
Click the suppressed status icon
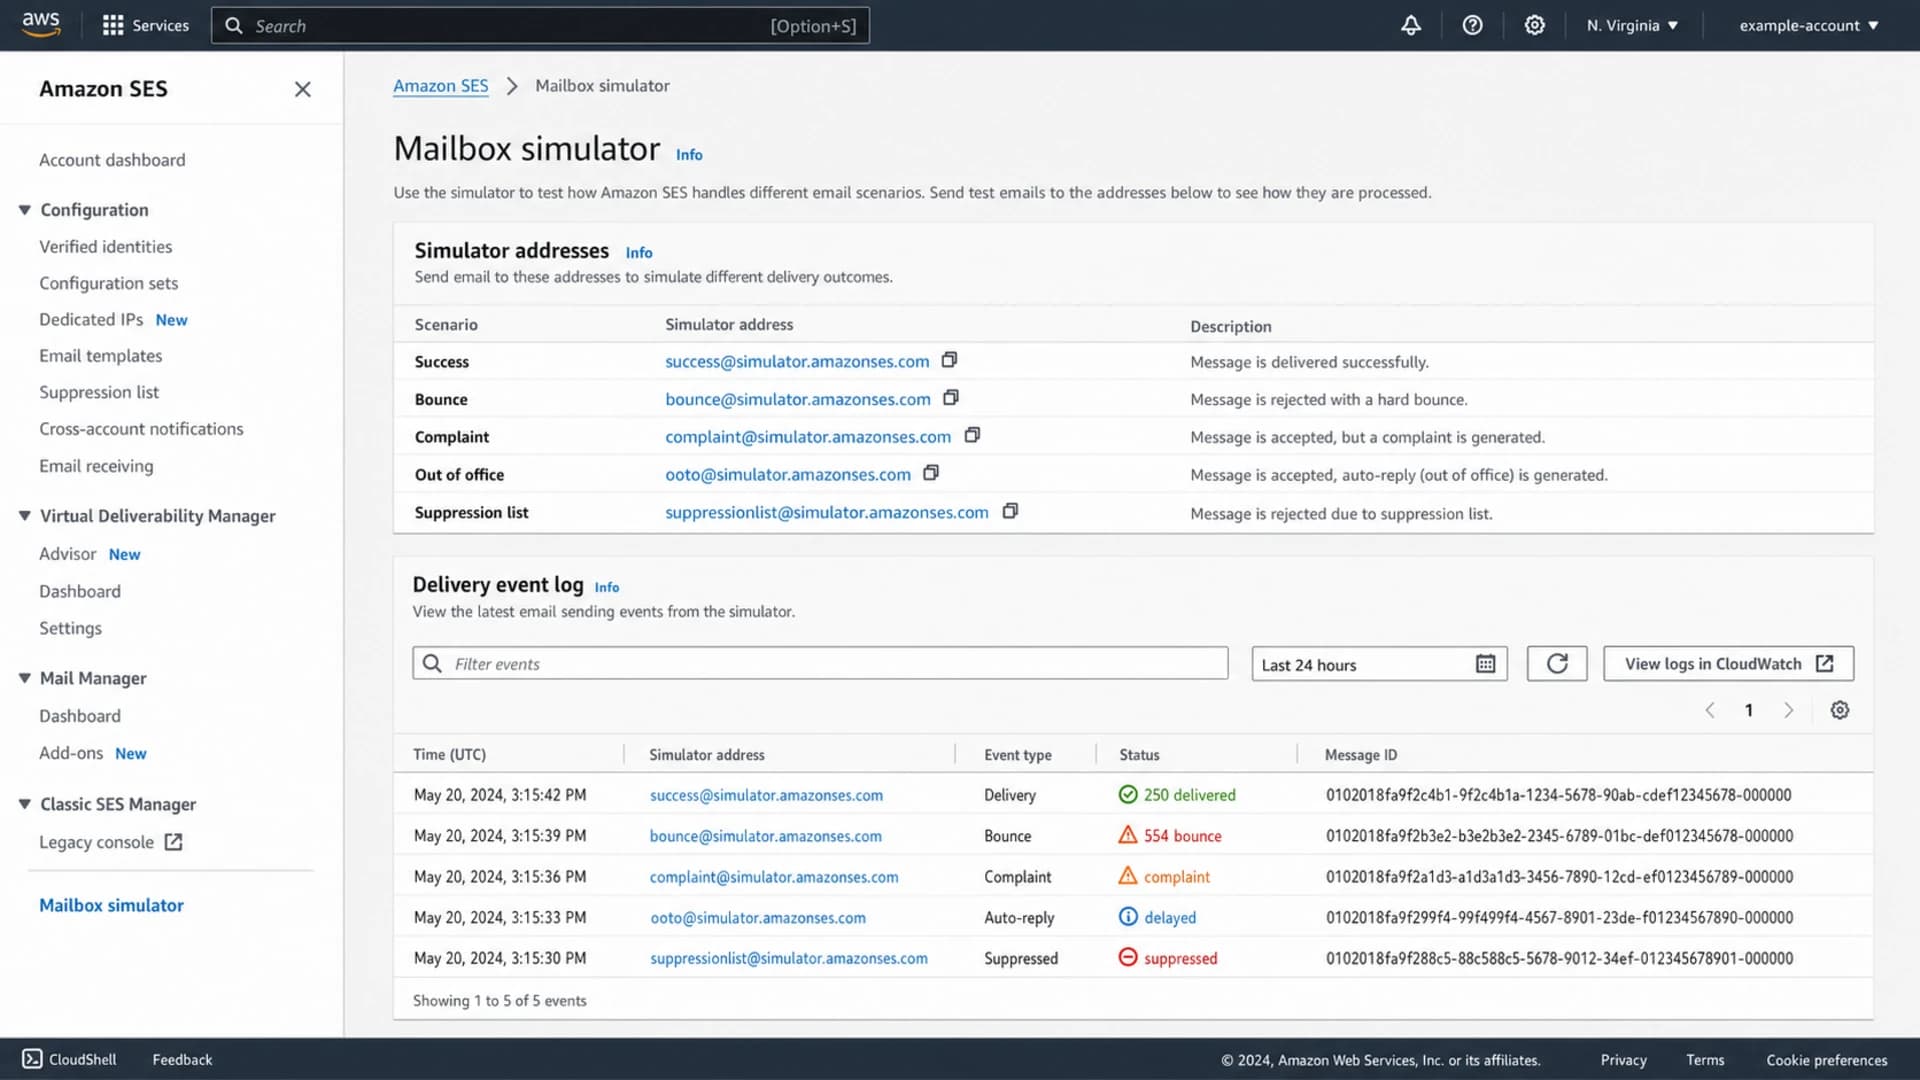coord(1128,957)
